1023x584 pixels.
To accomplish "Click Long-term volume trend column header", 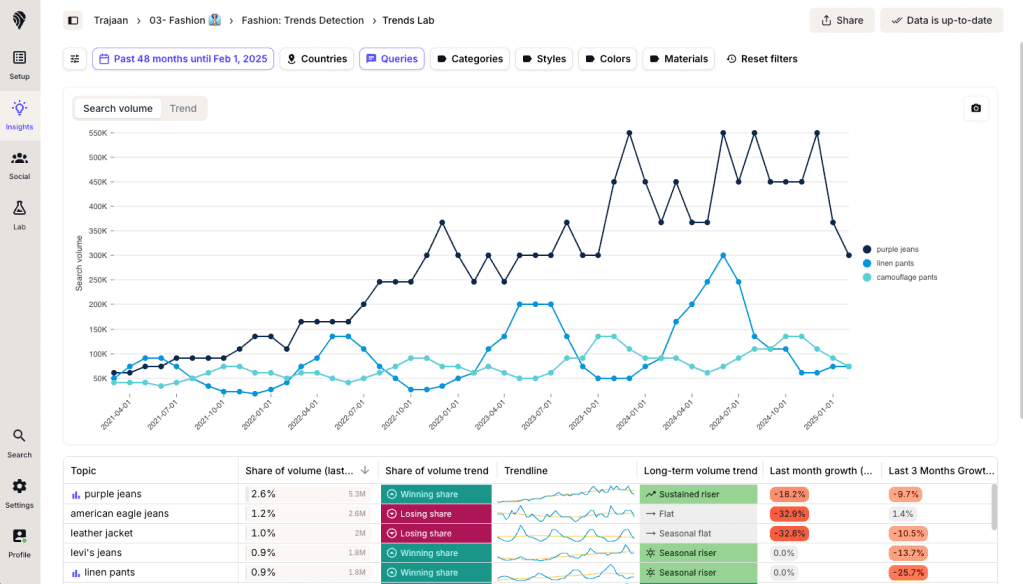I will point(700,470).
